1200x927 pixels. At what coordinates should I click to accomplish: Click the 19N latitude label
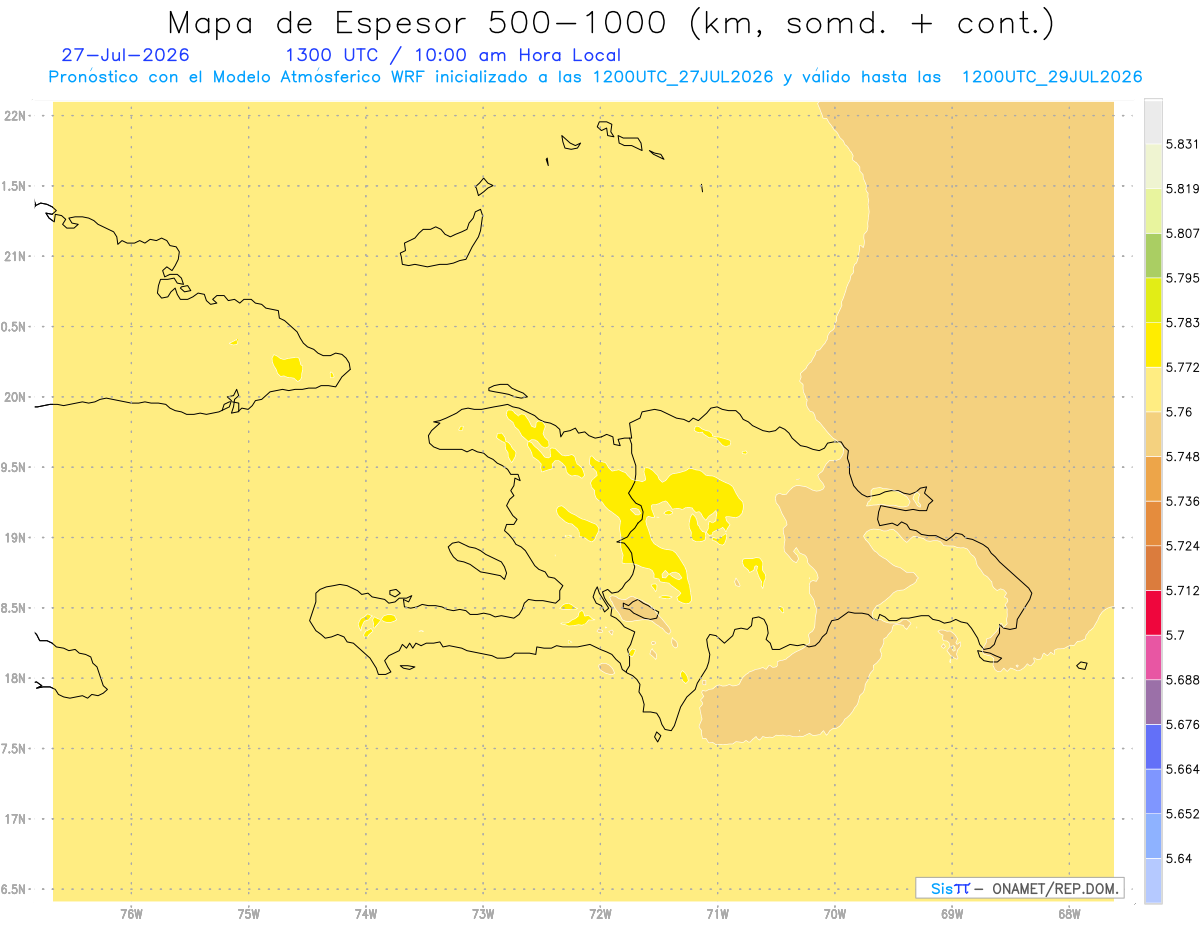[14, 538]
